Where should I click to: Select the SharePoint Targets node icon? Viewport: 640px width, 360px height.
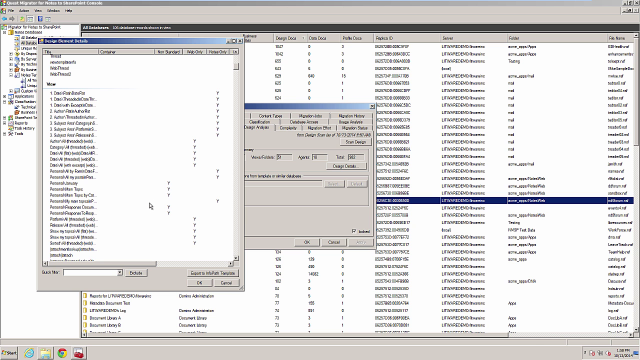11,118
